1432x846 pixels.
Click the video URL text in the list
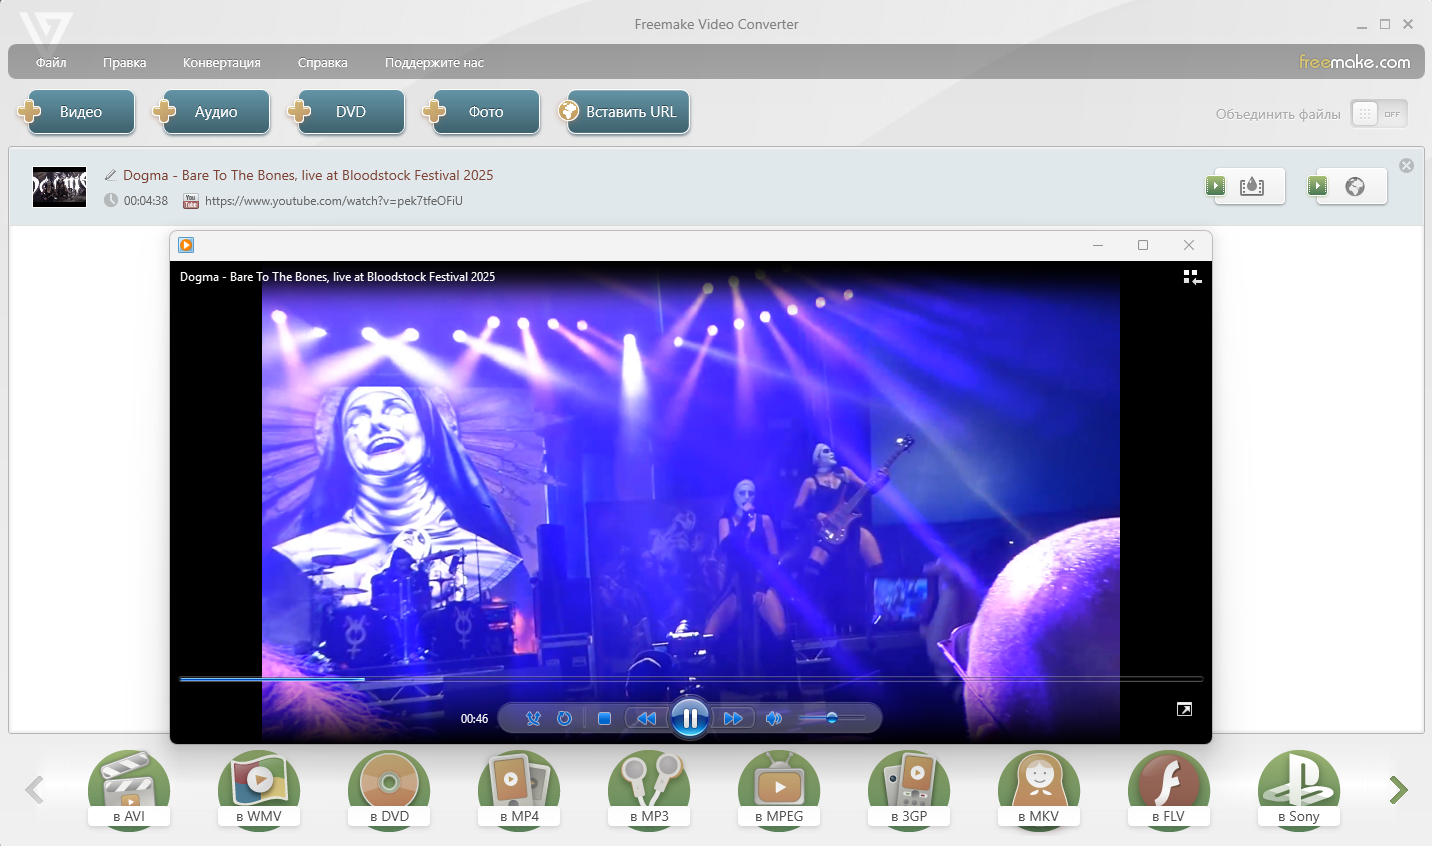(x=334, y=201)
